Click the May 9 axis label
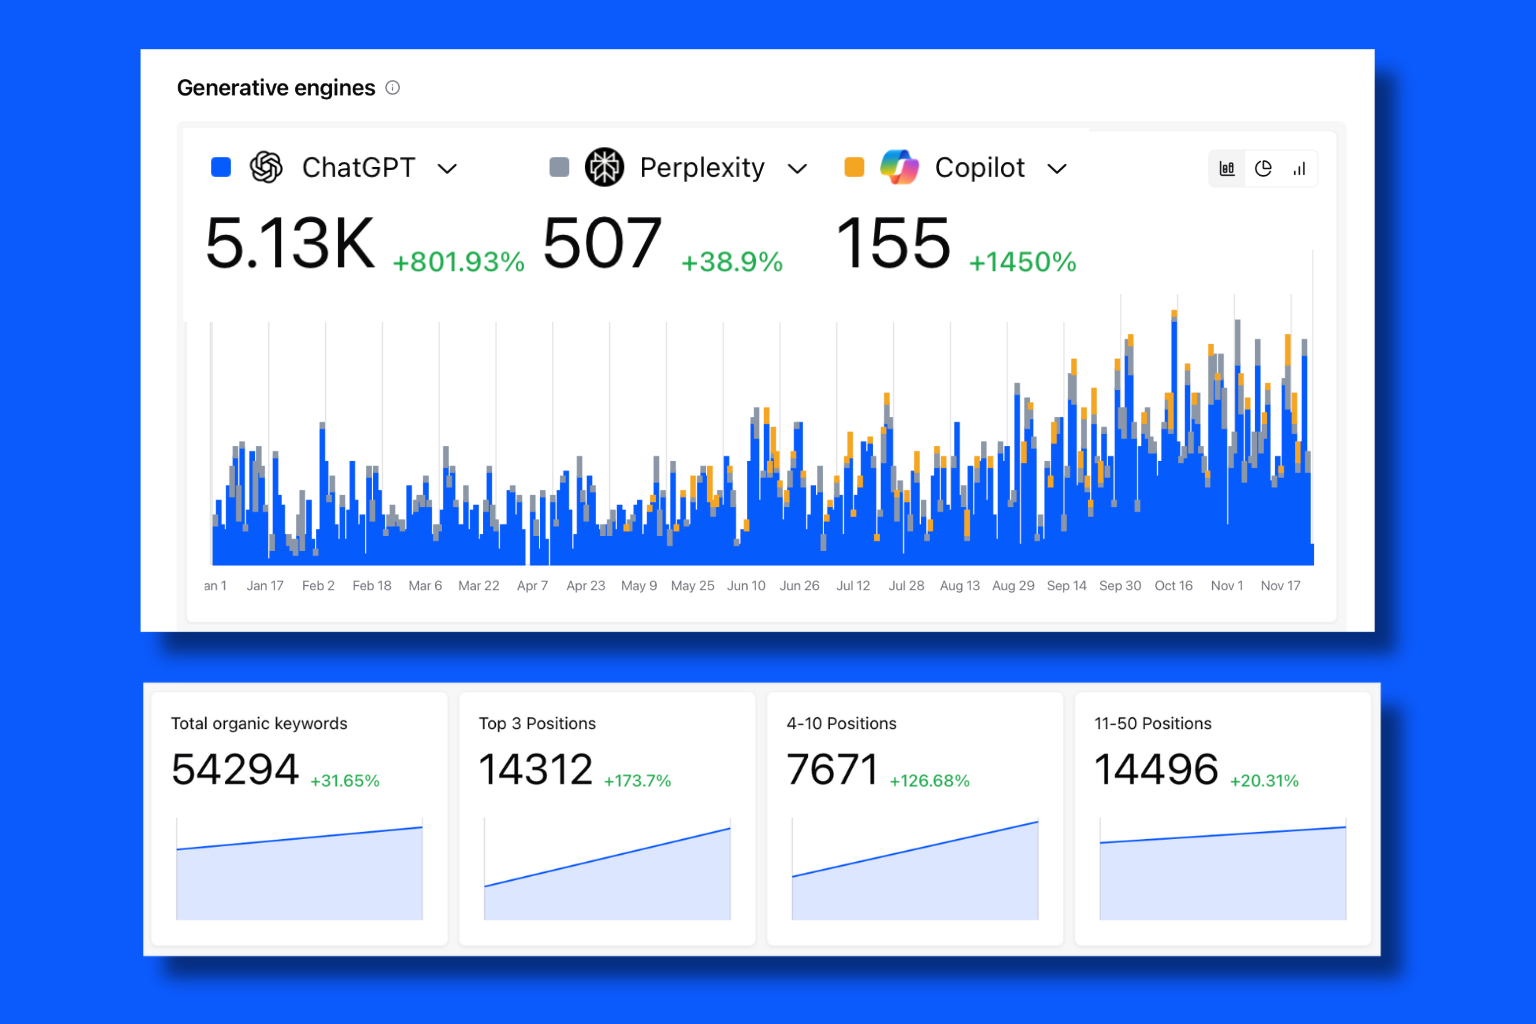 [639, 586]
